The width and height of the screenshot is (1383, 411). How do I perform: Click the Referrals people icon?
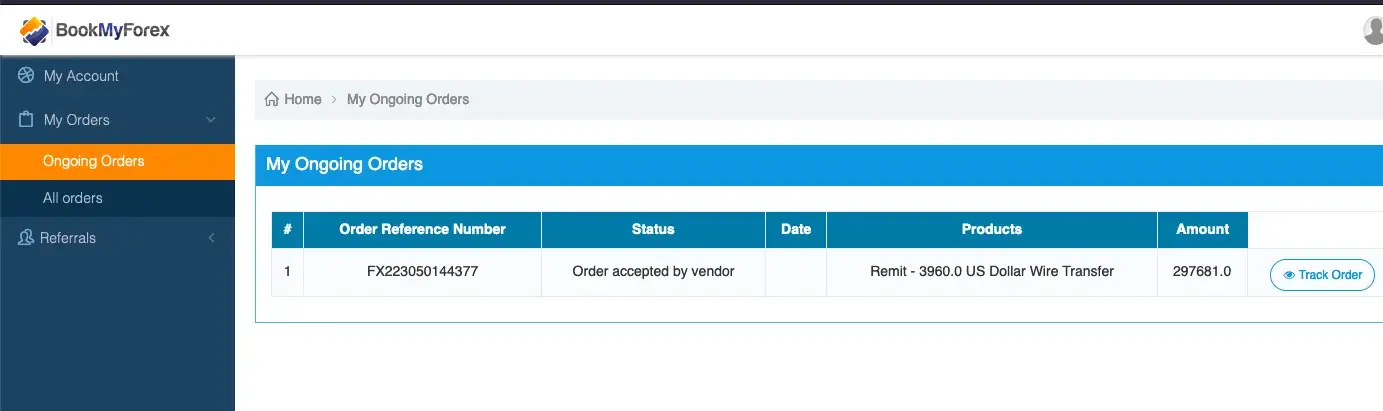click(x=26, y=238)
